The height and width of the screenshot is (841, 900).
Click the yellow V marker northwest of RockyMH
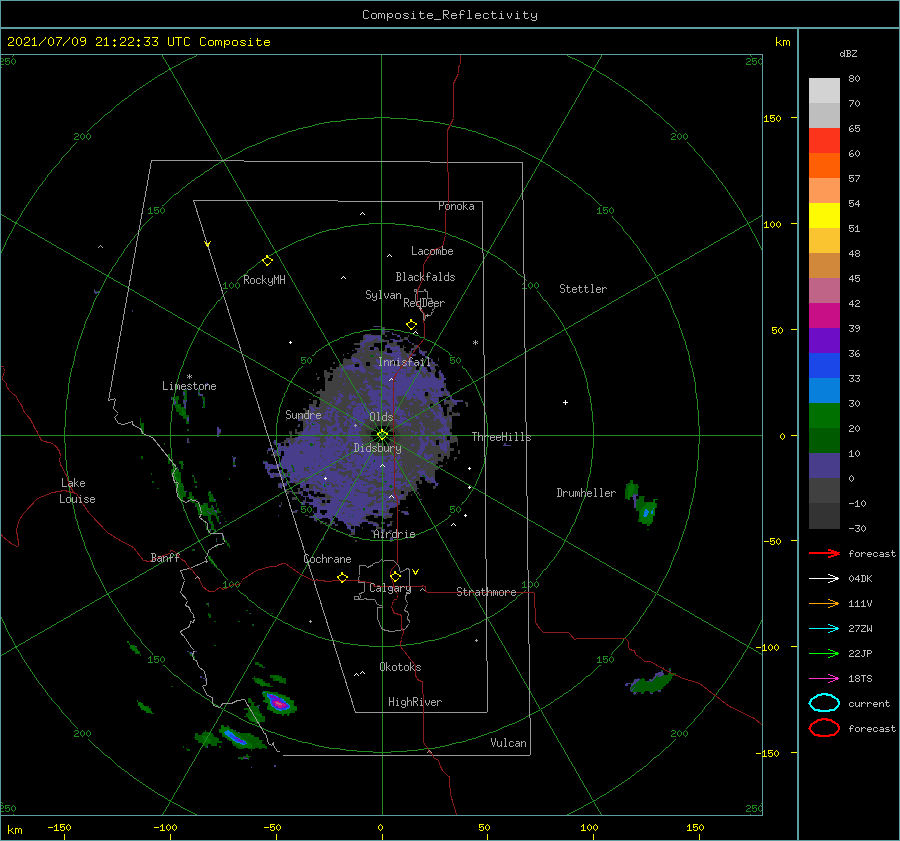(x=208, y=244)
